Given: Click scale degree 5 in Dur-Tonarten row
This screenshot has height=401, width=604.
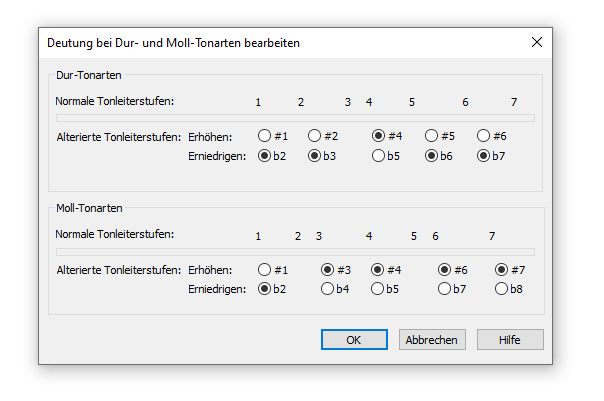Looking at the screenshot, I should click(412, 102).
